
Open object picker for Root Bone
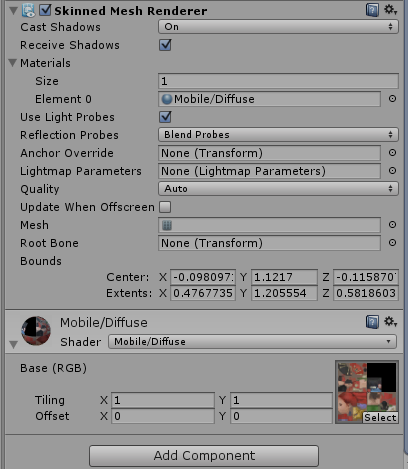click(392, 243)
